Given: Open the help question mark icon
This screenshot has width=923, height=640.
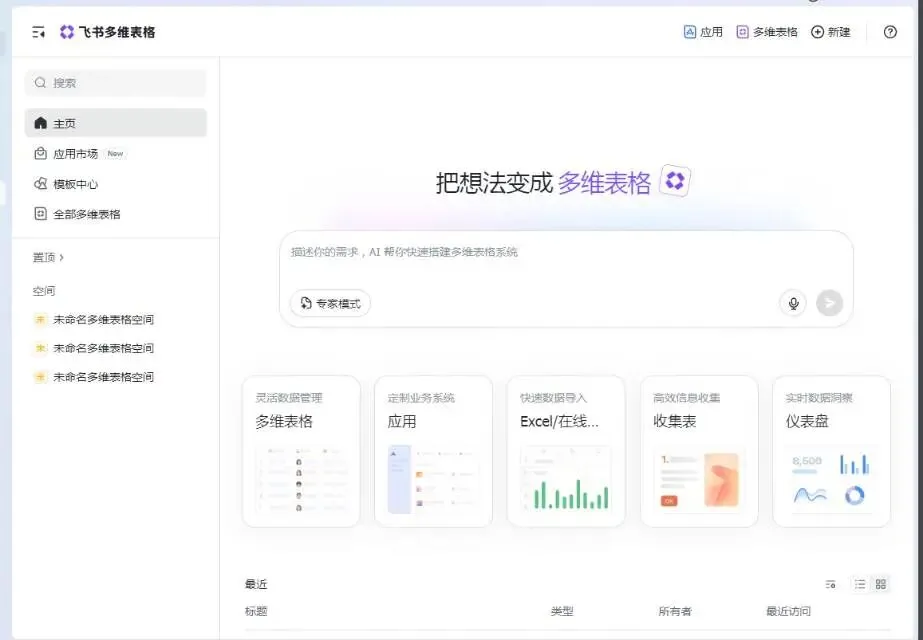Looking at the screenshot, I should 890,32.
